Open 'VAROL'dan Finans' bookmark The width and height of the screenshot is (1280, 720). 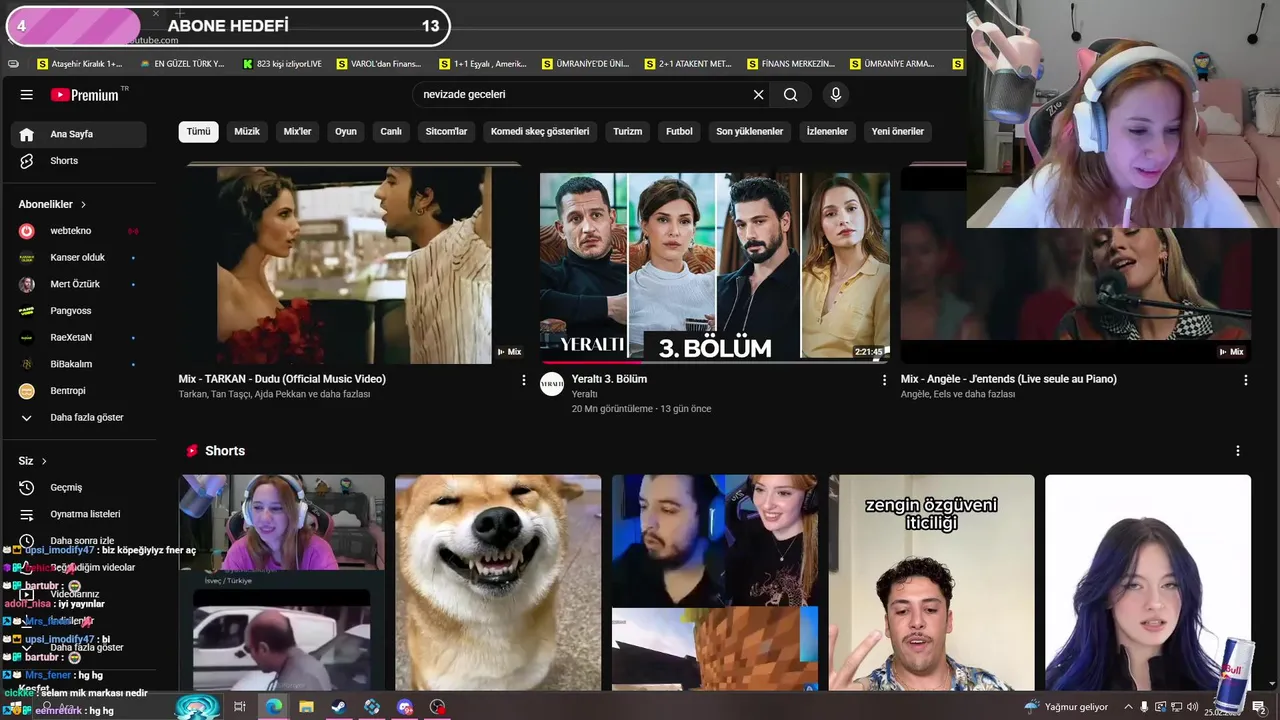379,64
